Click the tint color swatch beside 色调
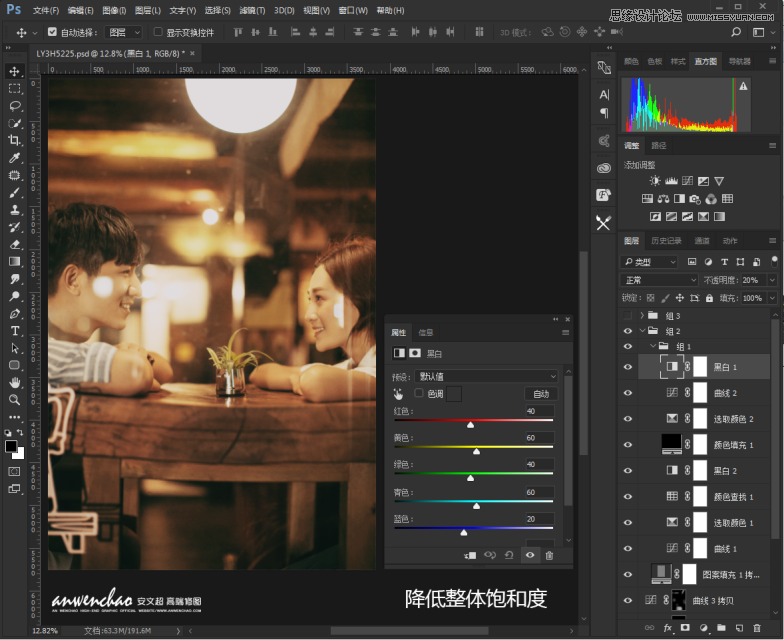Screen dimensions: 784x640 pos(454,394)
